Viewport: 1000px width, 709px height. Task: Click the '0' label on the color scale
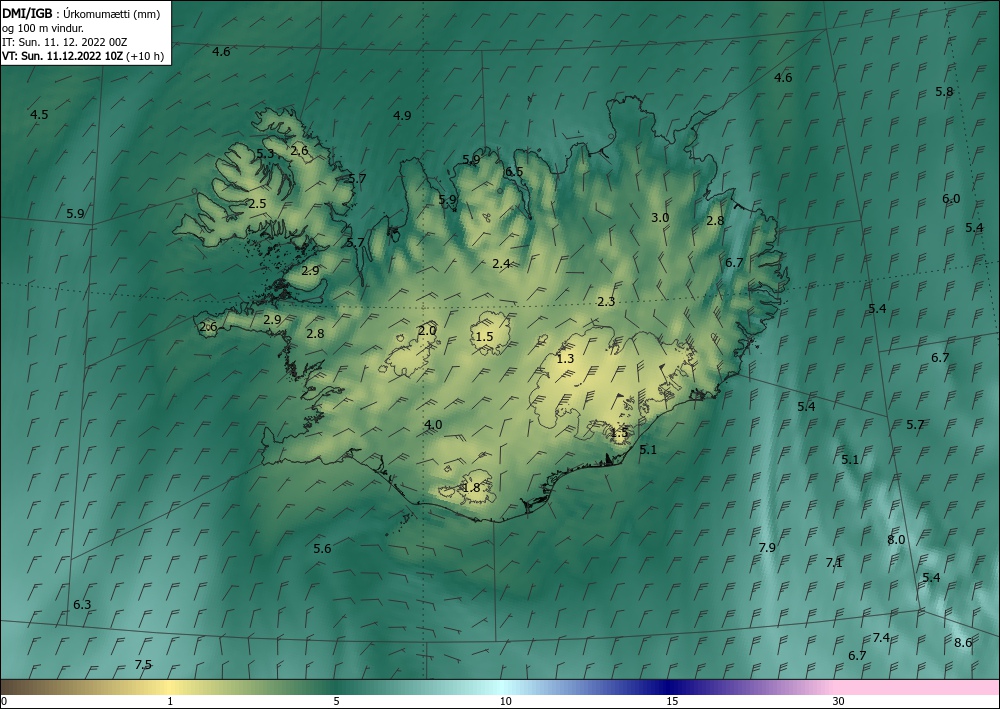coord(4,702)
